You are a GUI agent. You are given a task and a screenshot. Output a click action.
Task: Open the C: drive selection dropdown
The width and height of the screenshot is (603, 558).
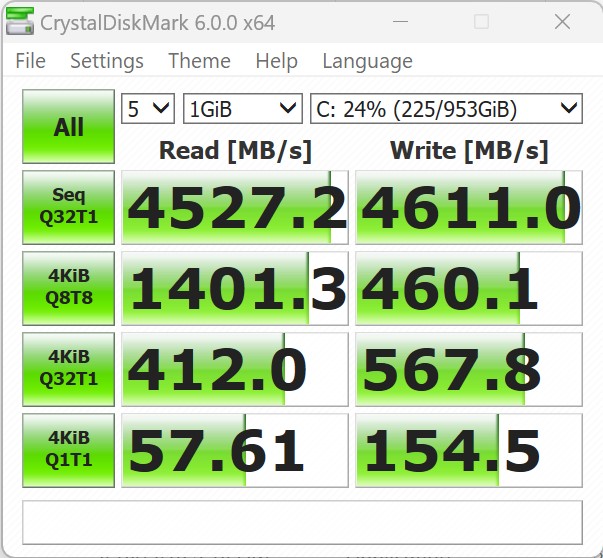446,108
